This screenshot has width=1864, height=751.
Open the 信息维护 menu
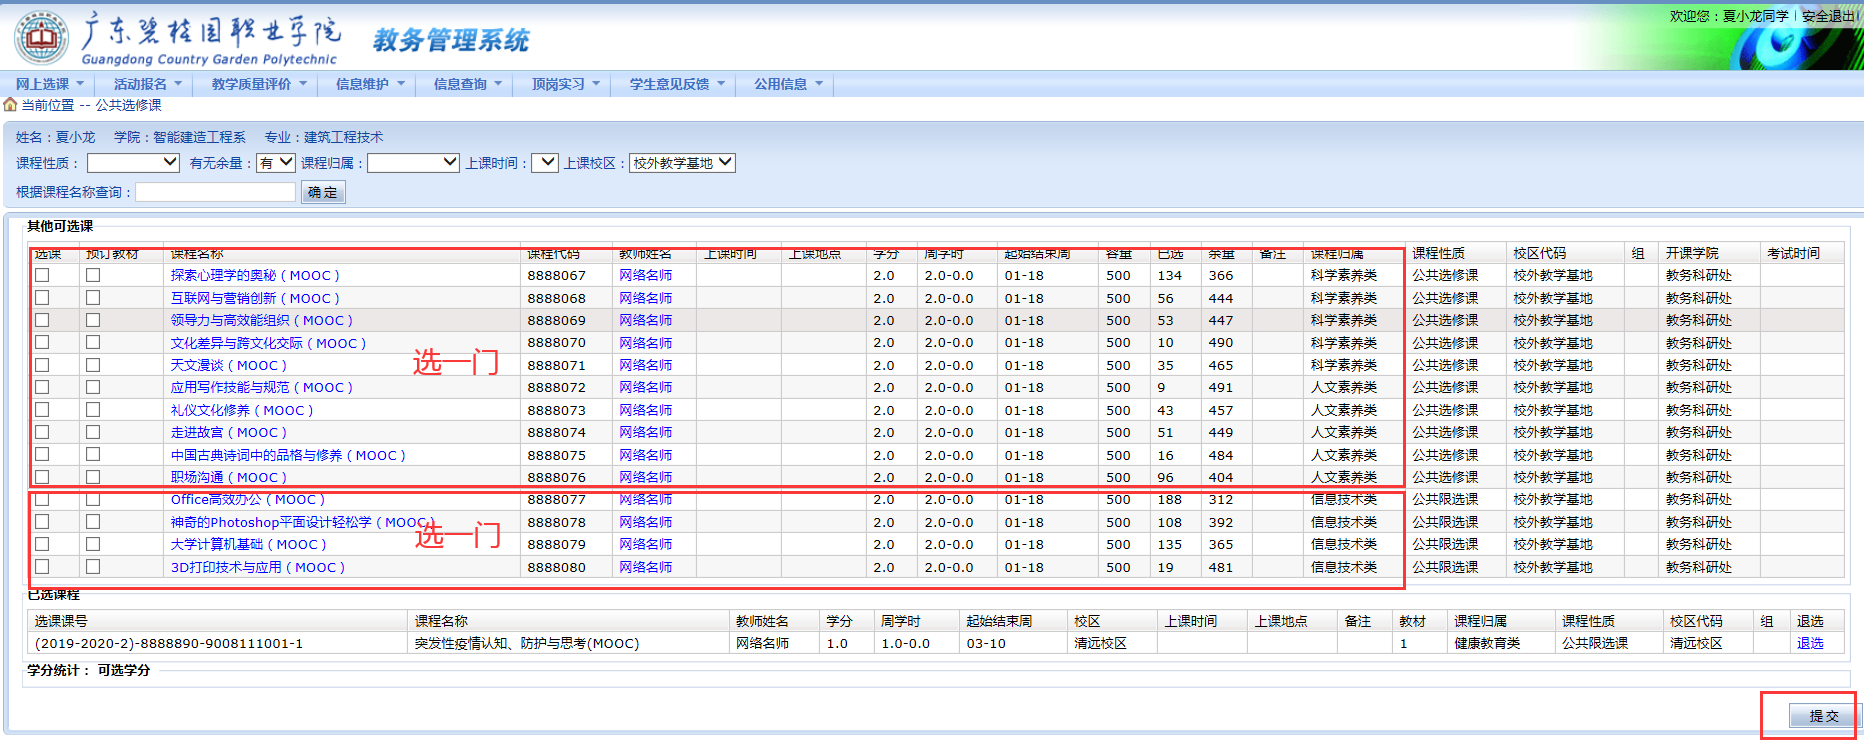tap(370, 84)
